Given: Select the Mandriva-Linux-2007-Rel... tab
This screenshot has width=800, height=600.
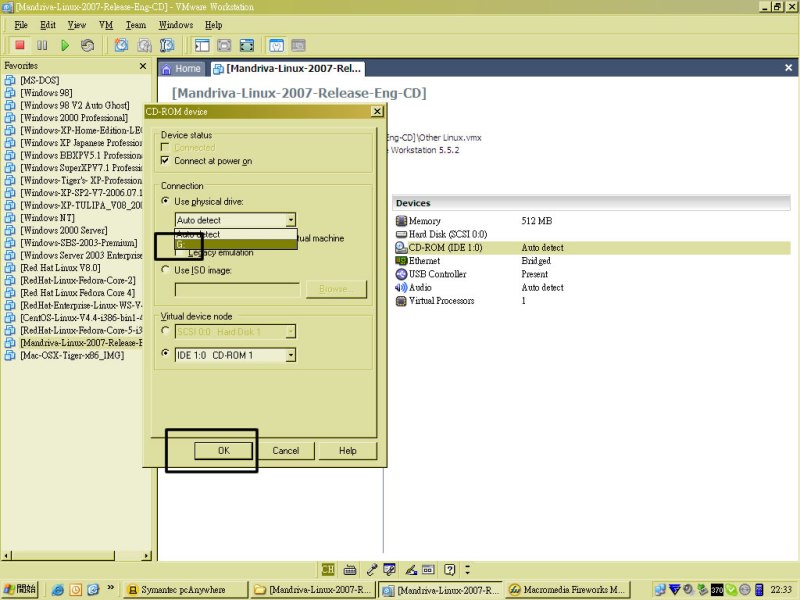Looking at the screenshot, I should point(287,68).
